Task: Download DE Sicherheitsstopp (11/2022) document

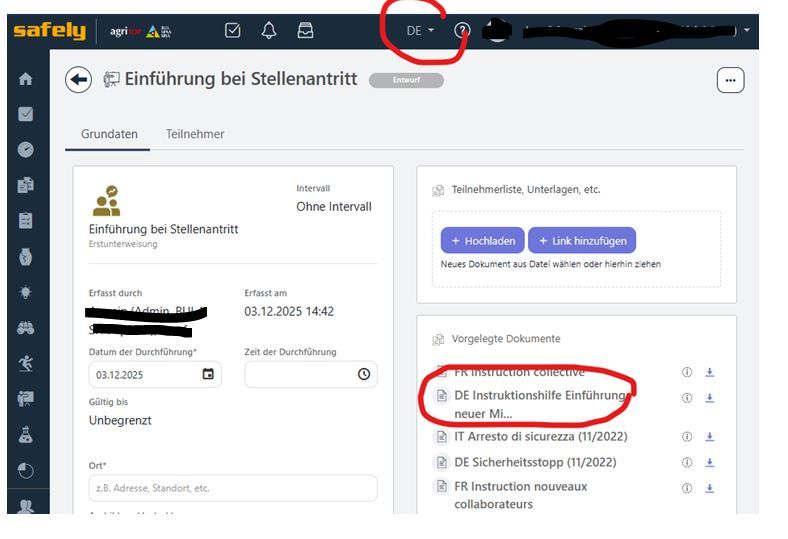Action: 710,462
